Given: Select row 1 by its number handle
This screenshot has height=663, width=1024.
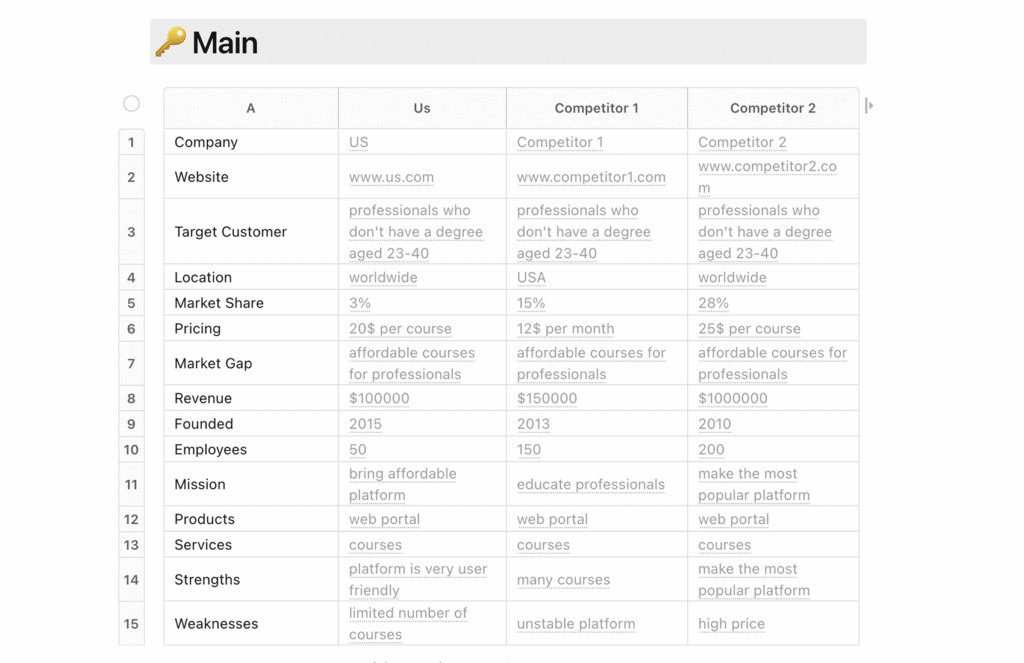Looking at the screenshot, I should tap(131, 142).
